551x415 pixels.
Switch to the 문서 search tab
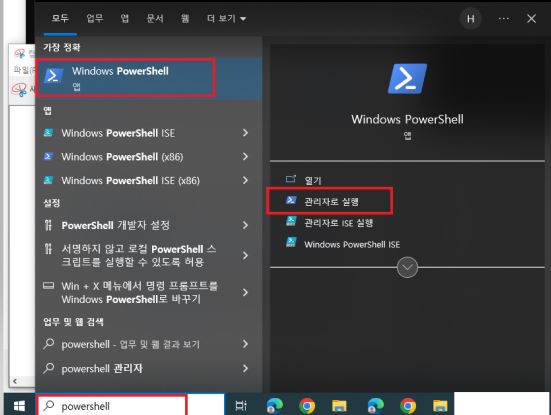(155, 18)
